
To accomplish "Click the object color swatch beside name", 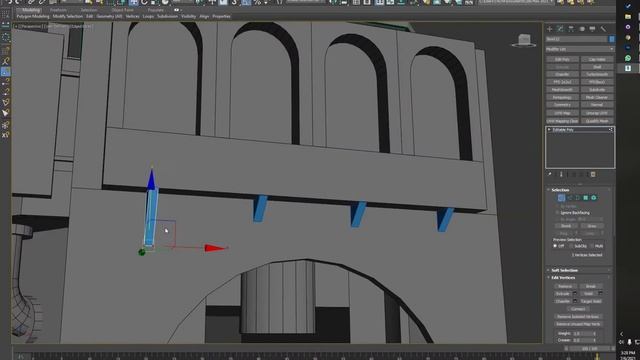I will tap(611, 39).
